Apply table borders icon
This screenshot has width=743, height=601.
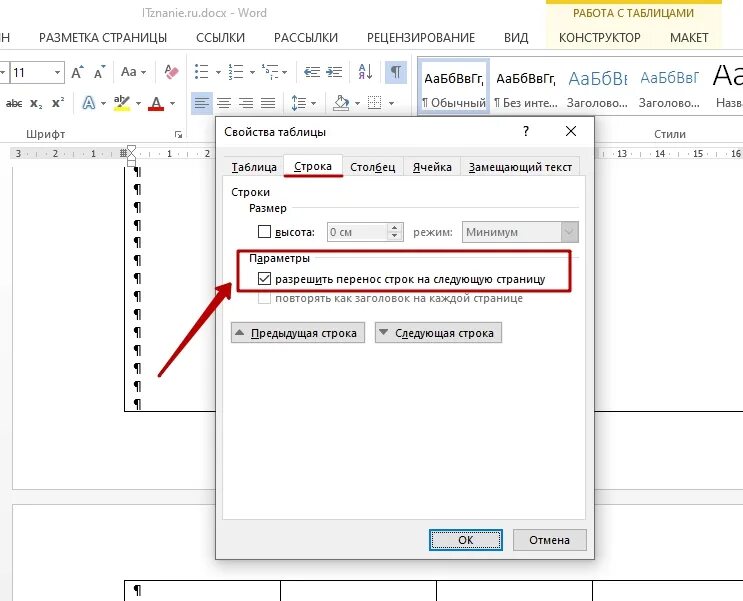(374, 103)
